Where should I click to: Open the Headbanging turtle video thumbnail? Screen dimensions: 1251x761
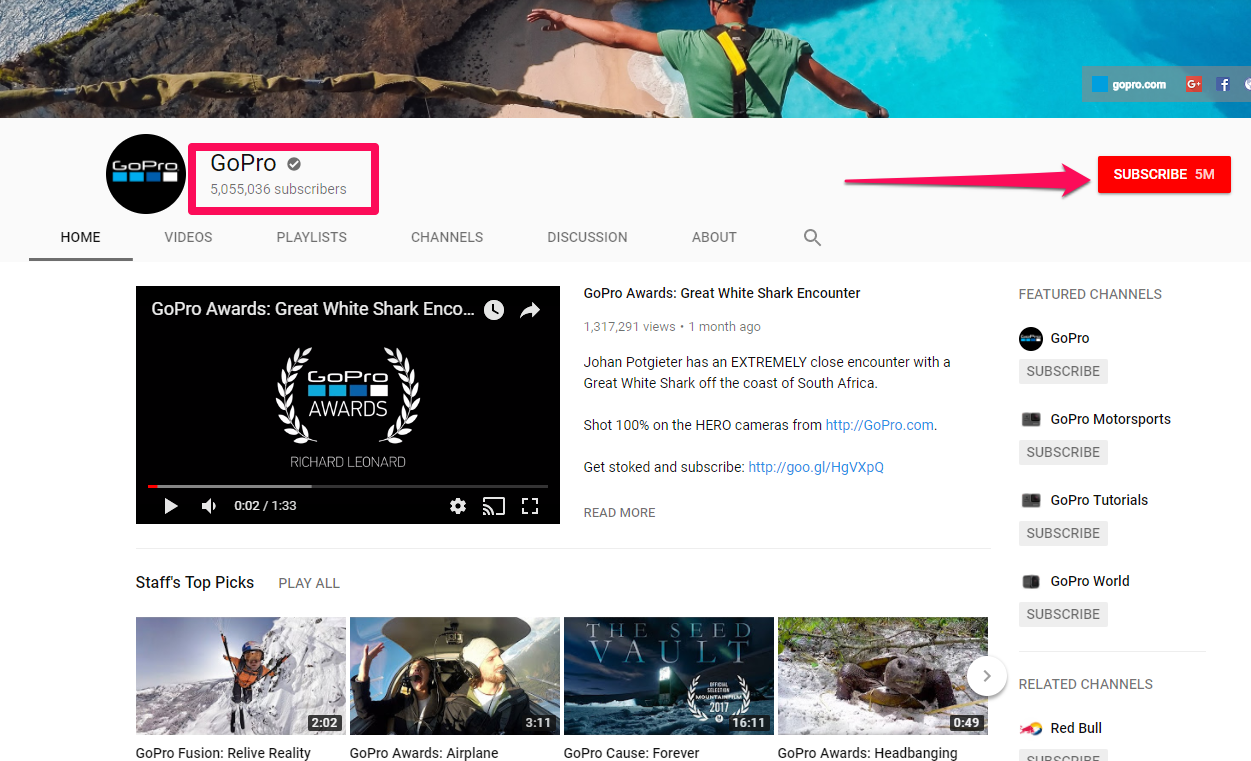click(883, 676)
